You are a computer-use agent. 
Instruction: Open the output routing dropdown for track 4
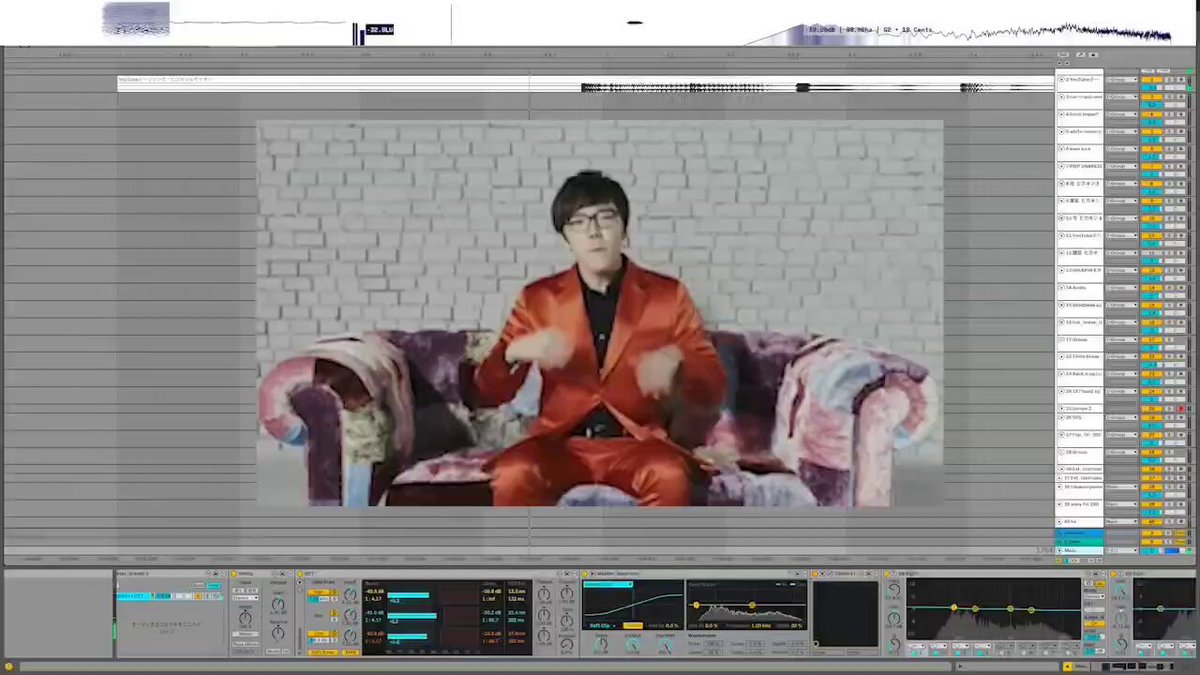[x=1121, y=114]
